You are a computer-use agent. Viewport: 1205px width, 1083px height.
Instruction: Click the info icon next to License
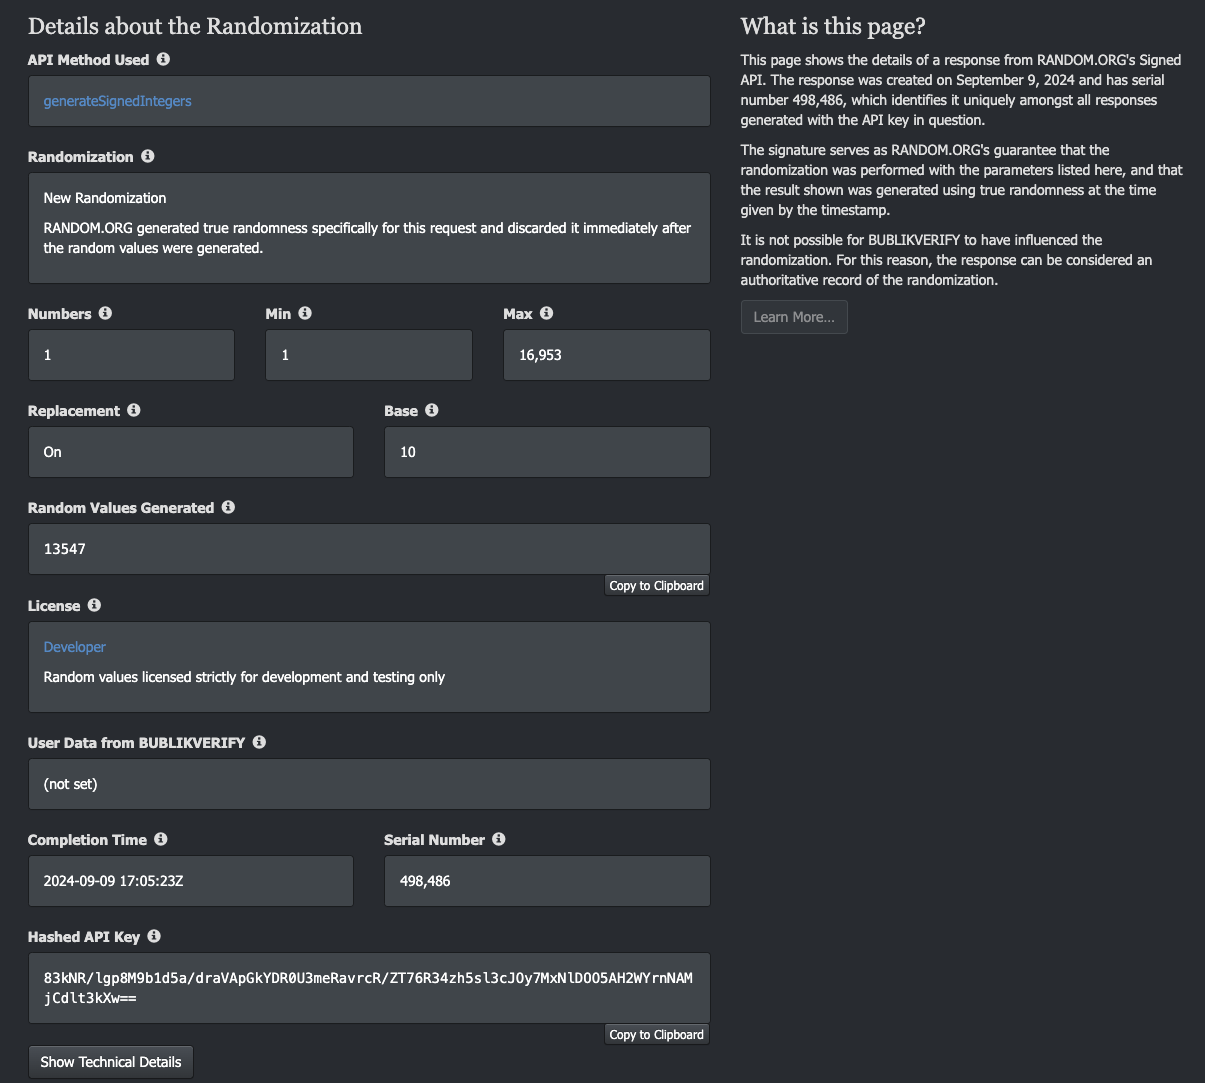coord(94,605)
